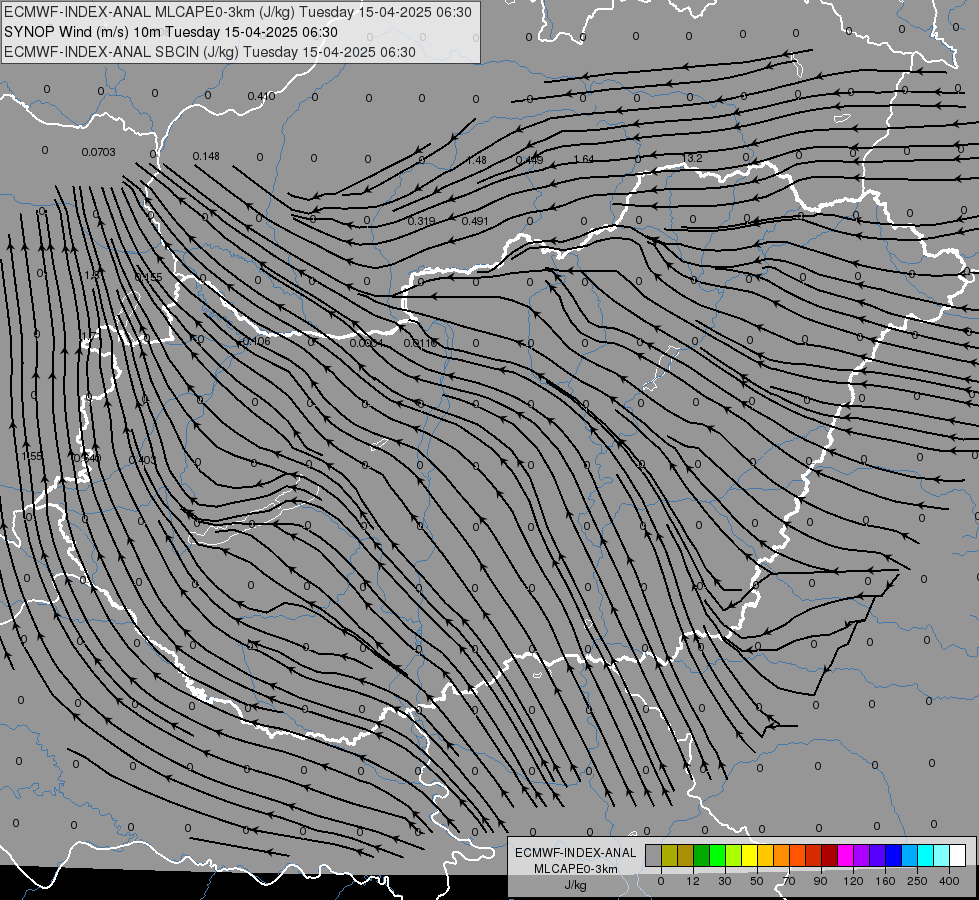The image size is (979, 900).
Task: Click the legend tick label '120'
Action: (853, 881)
